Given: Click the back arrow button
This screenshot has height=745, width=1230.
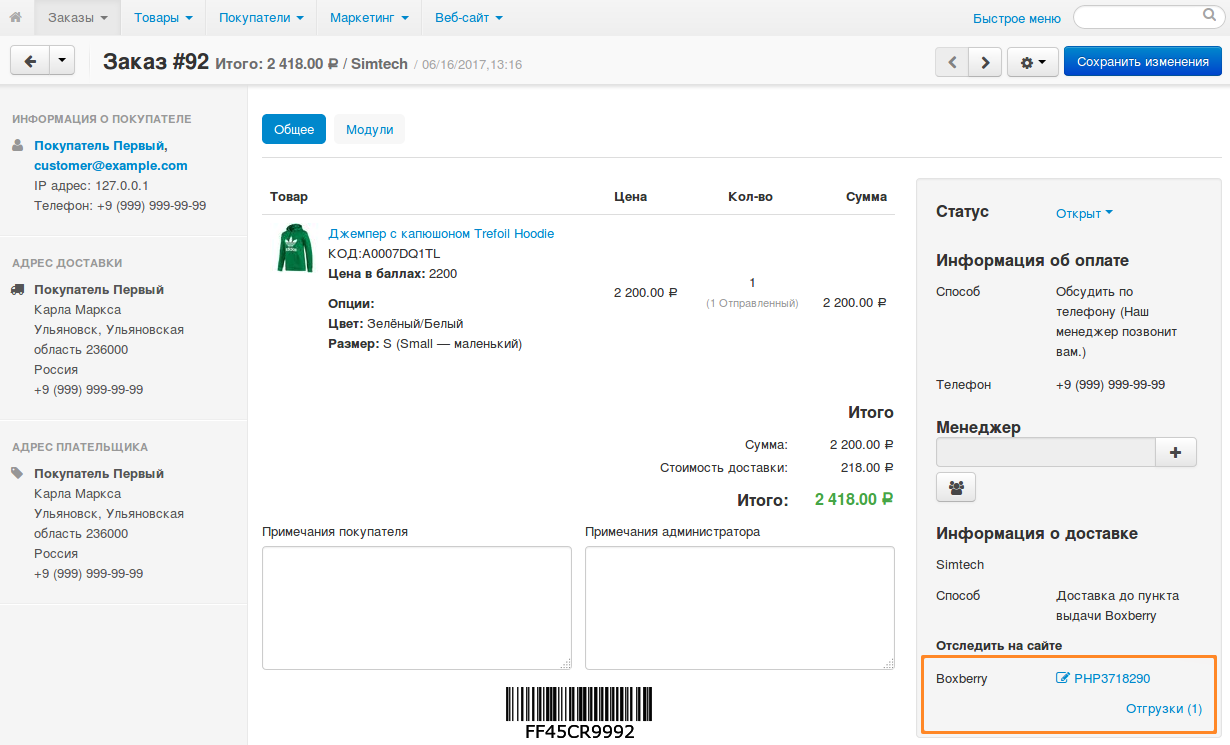Looking at the screenshot, I should tap(29, 62).
